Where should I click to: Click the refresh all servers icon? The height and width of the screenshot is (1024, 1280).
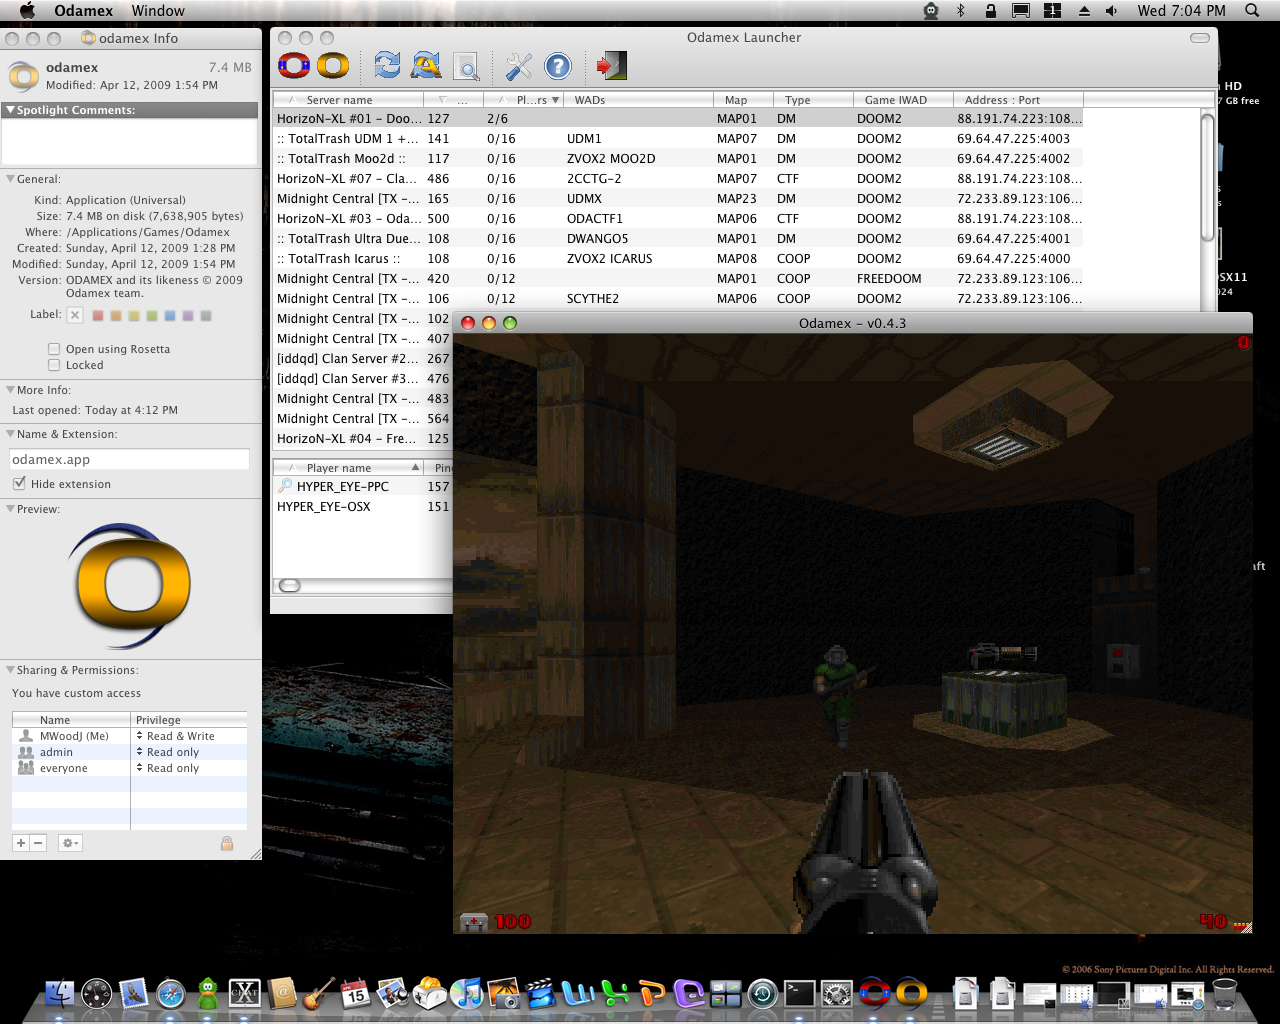pyautogui.click(x=426, y=66)
